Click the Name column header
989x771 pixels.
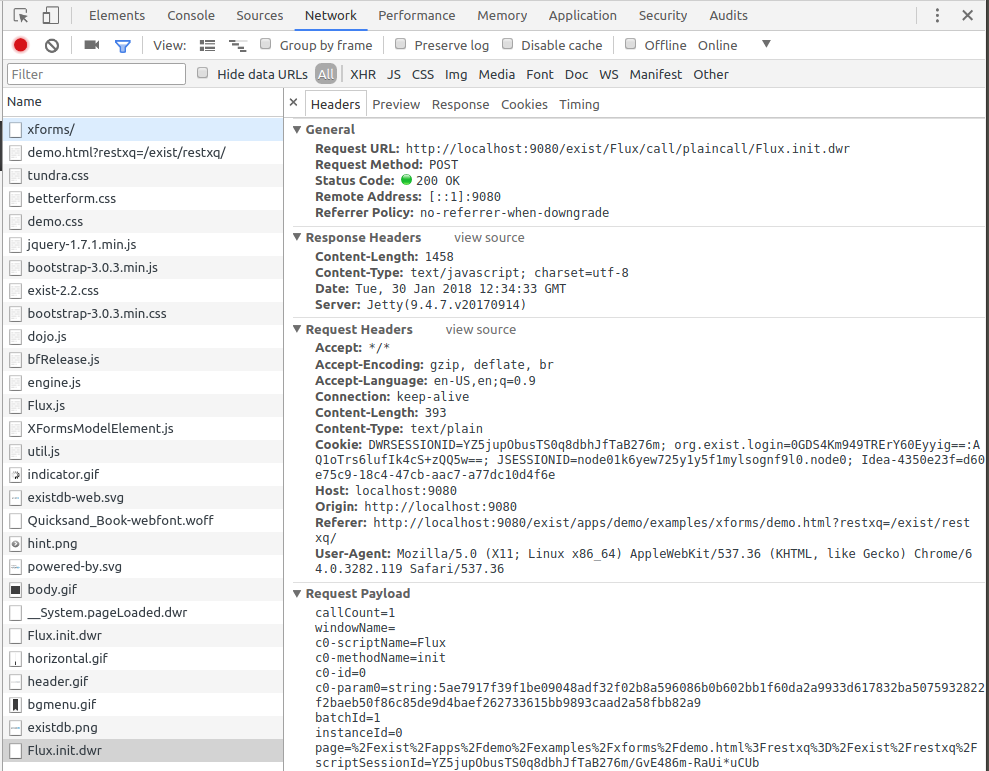click(143, 102)
